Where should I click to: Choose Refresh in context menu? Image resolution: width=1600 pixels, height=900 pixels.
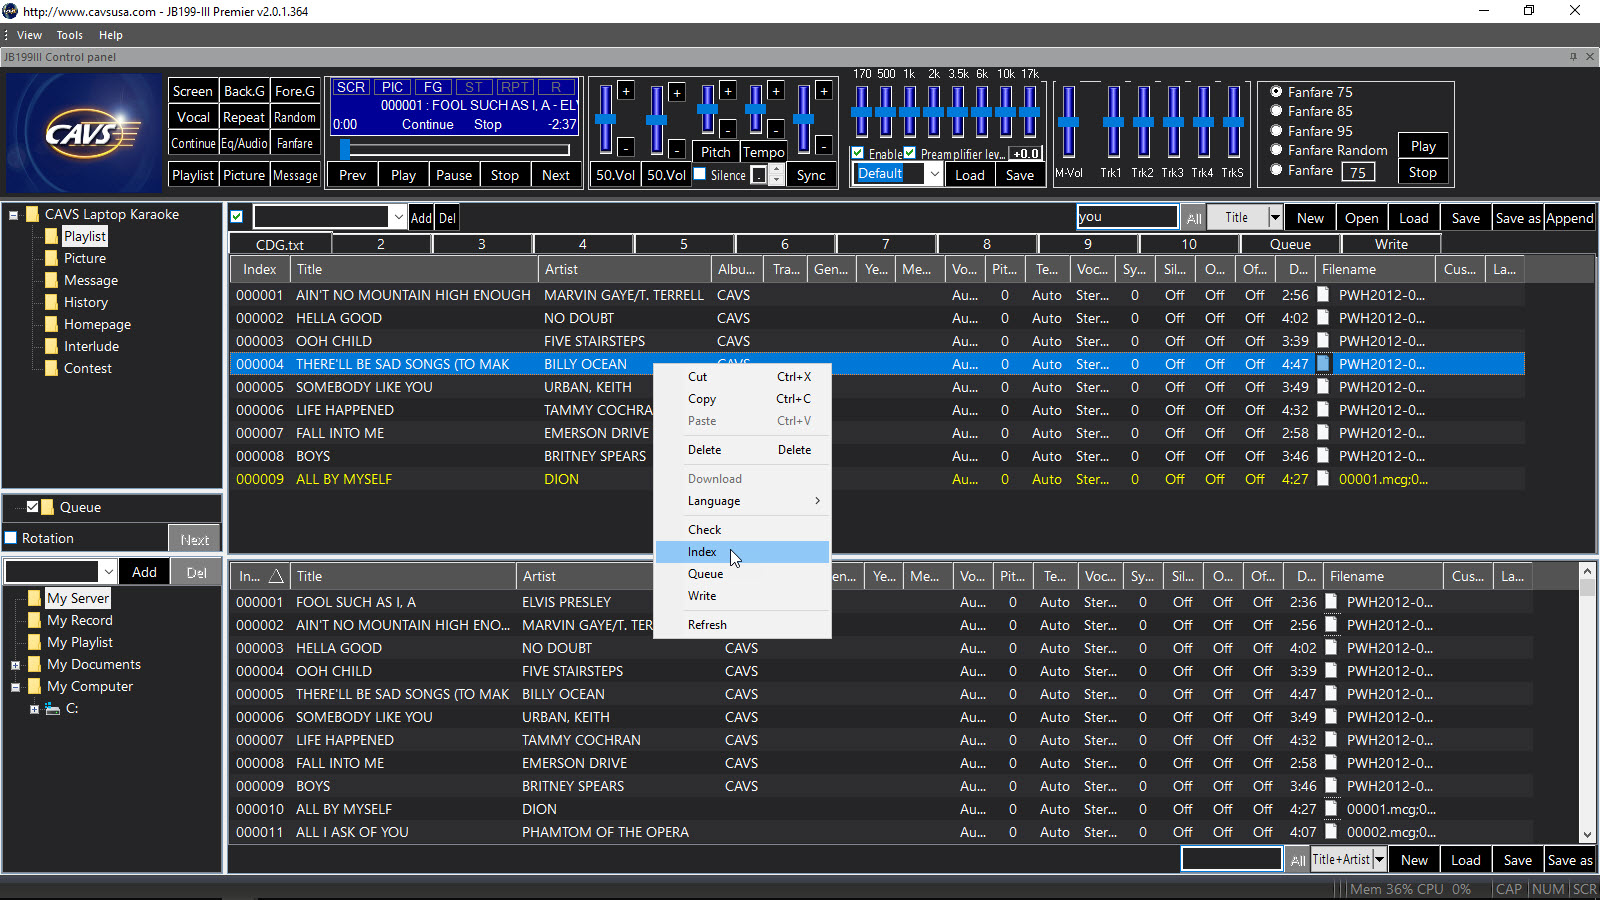pos(742,625)
